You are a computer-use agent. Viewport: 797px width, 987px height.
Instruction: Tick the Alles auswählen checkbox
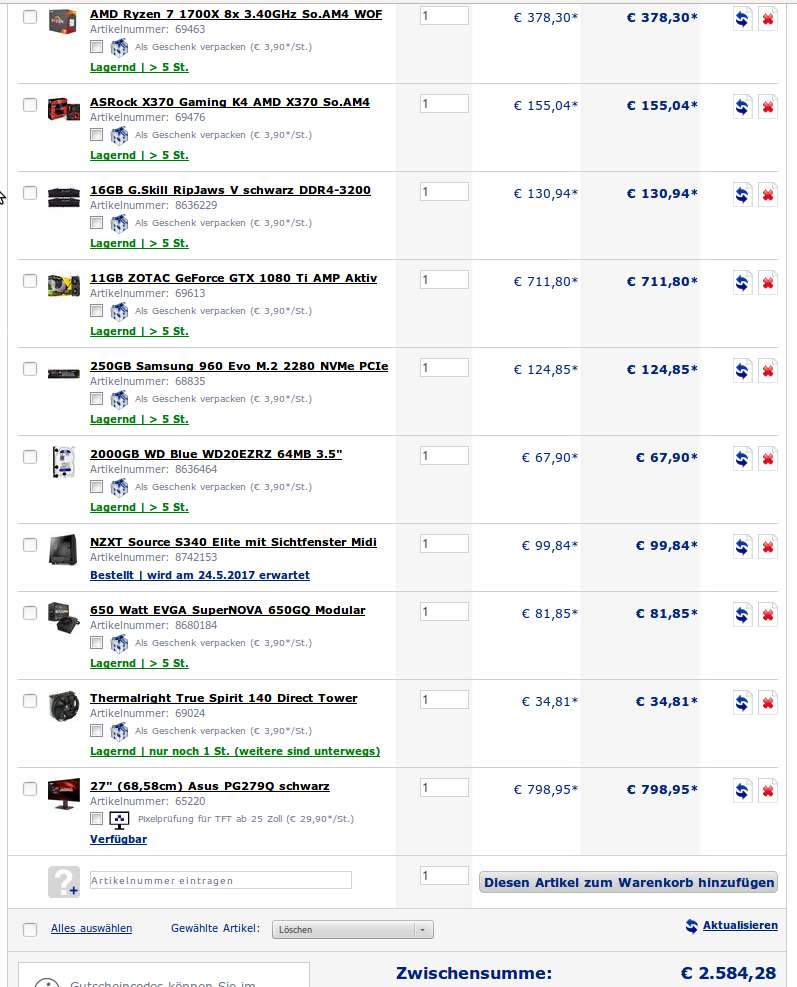tap(30, 930)
